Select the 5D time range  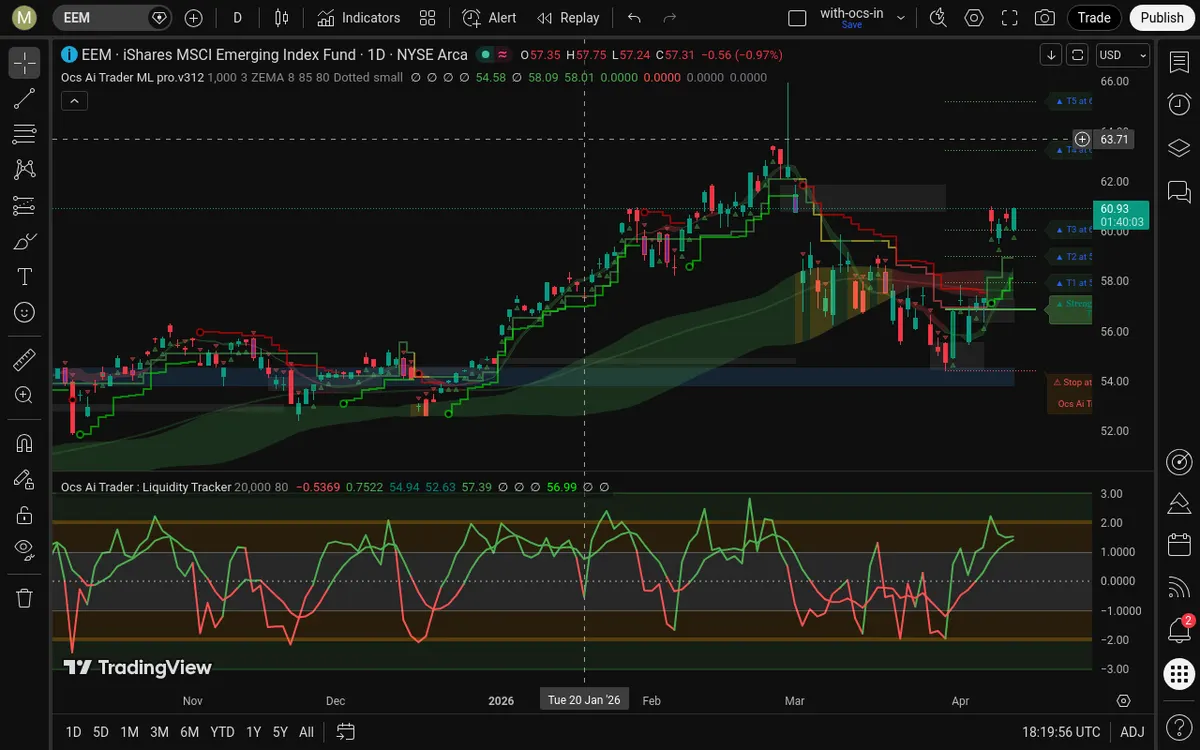point(101,732)
